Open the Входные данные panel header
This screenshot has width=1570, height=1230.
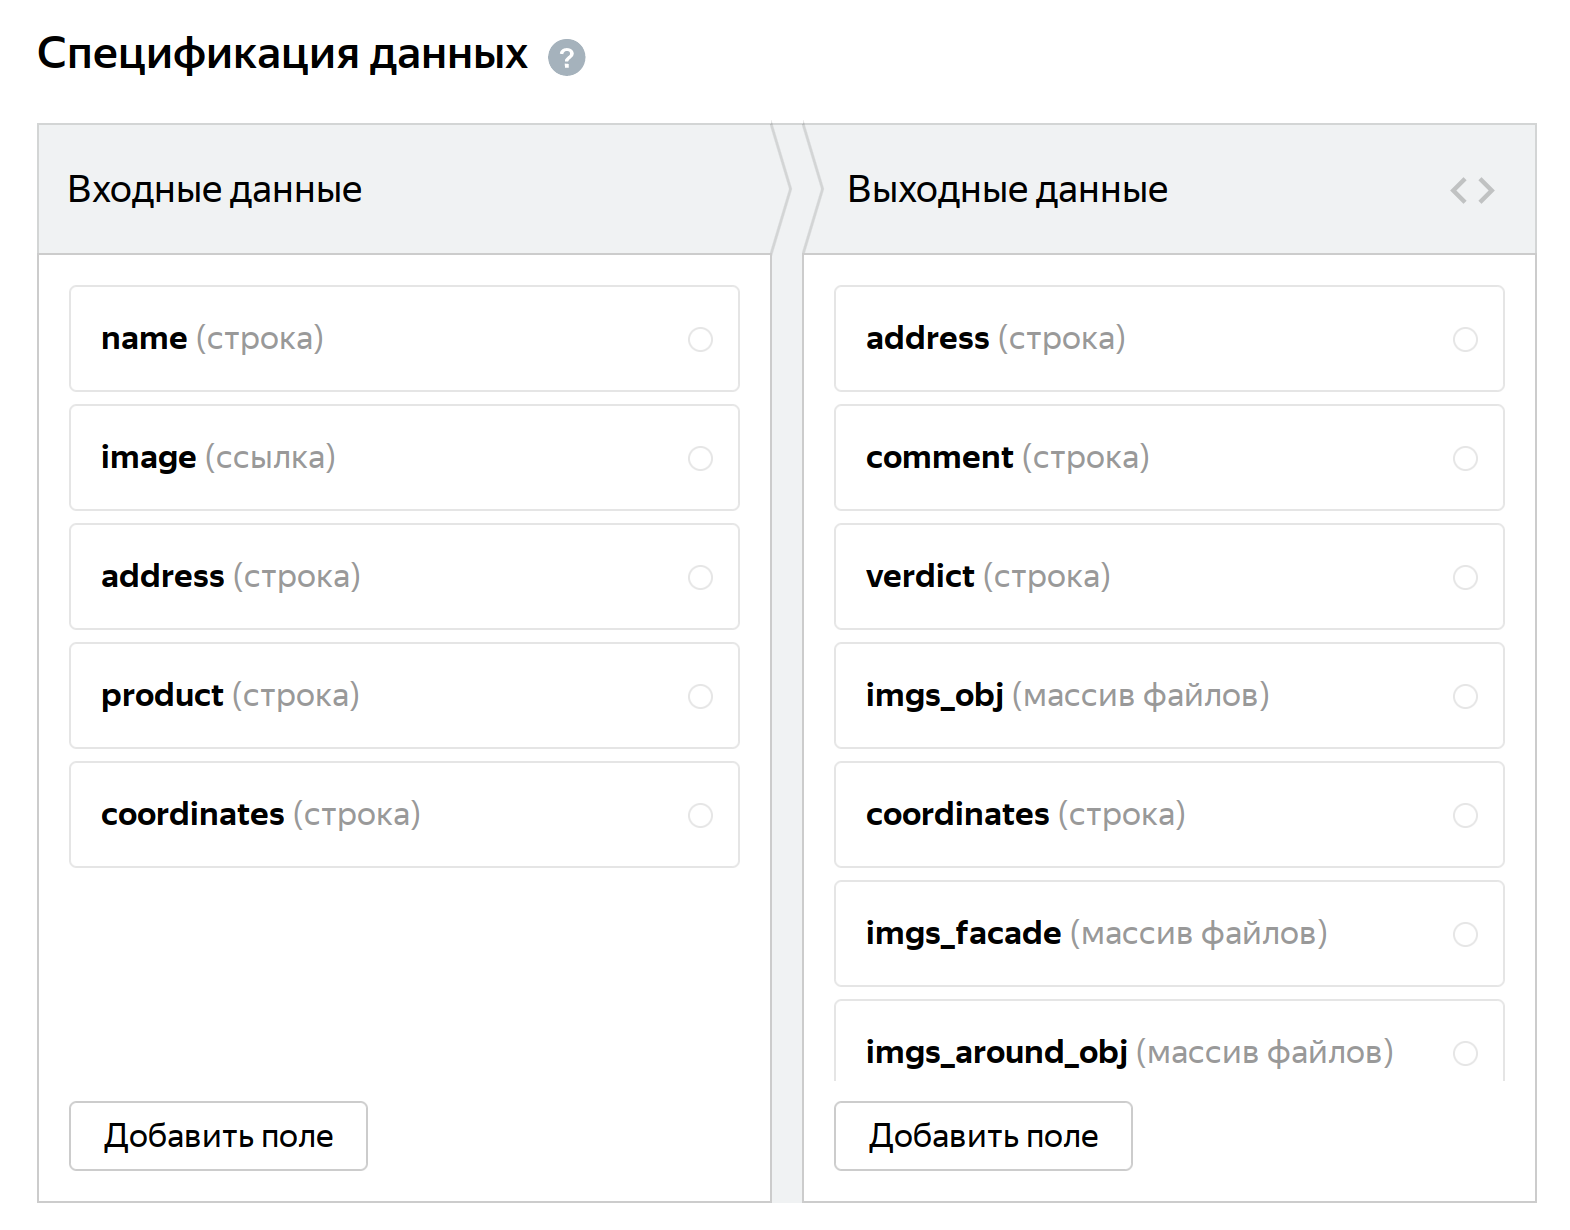[x=214, y=190]
